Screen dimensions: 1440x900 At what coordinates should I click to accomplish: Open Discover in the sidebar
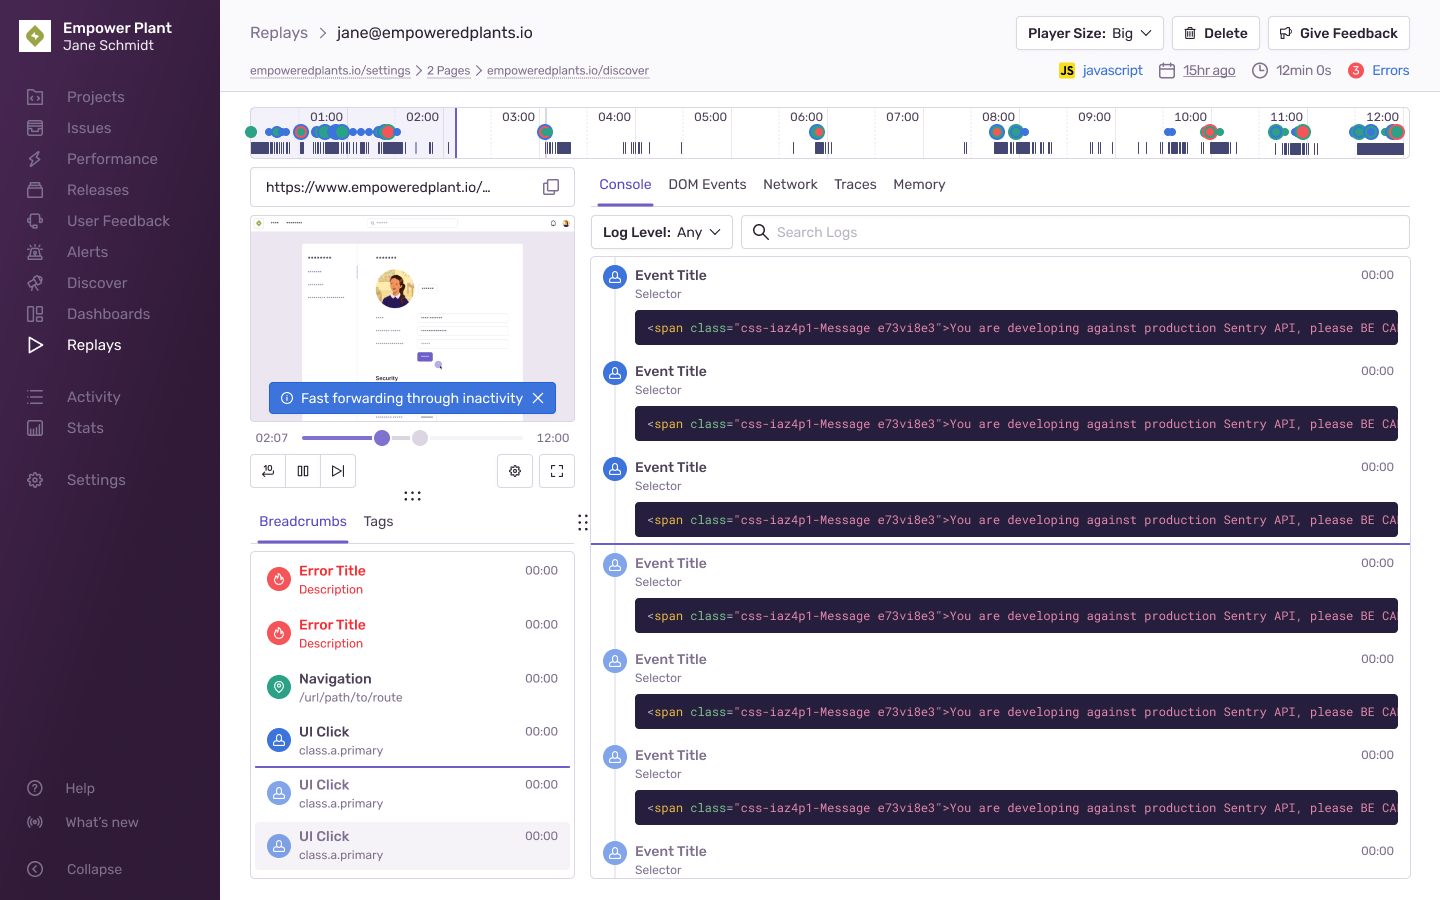coord(96,283)
